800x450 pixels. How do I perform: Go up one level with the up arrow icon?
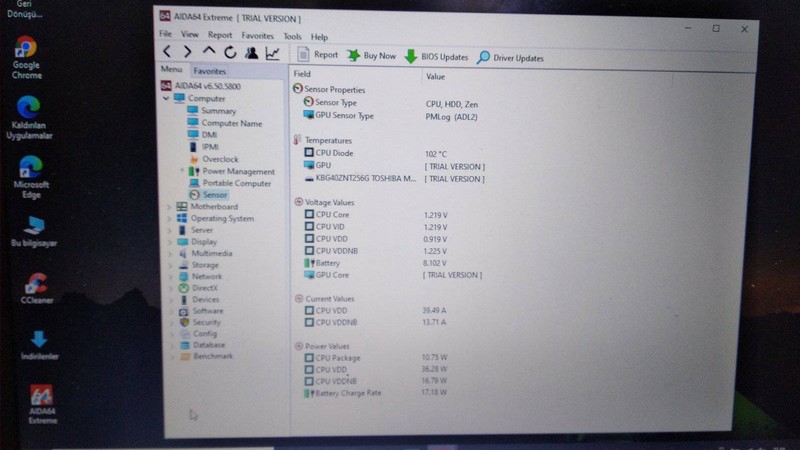point(209,52)
